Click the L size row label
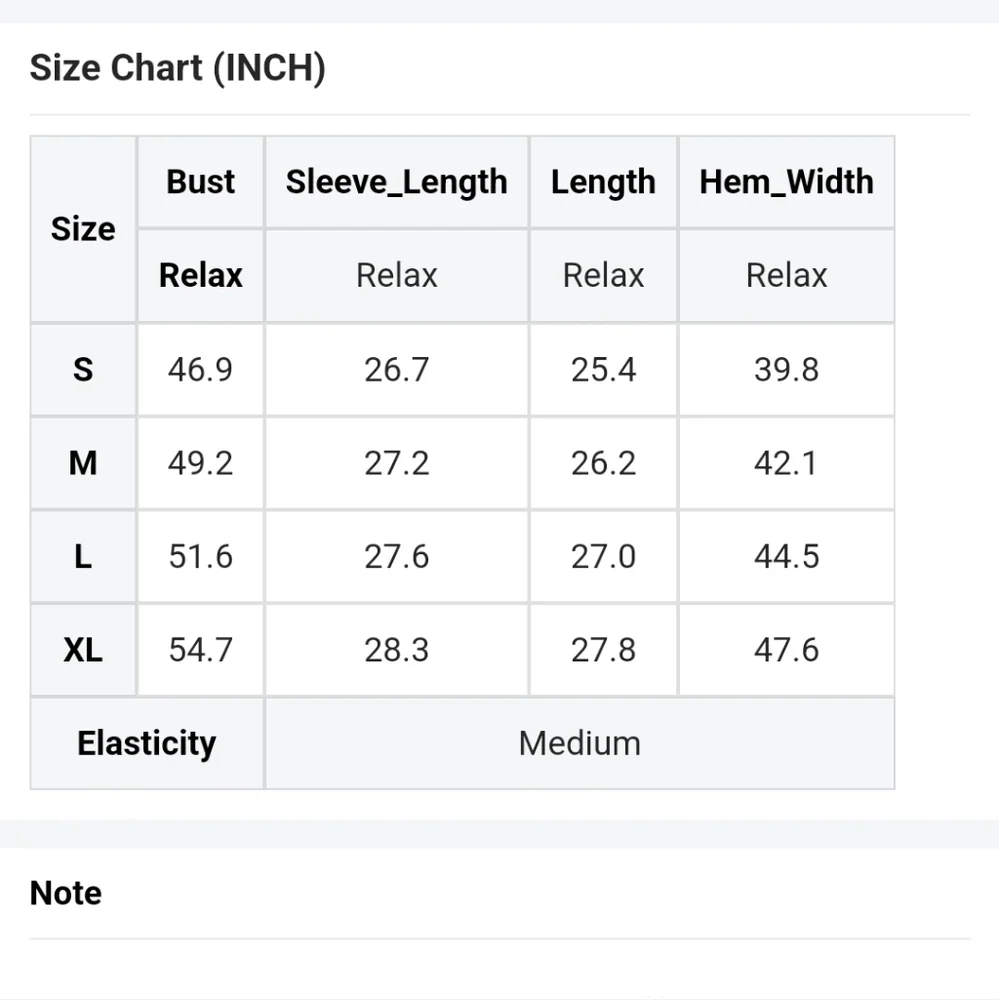Viewport: 999px width, 1000px height. [83, 556]
